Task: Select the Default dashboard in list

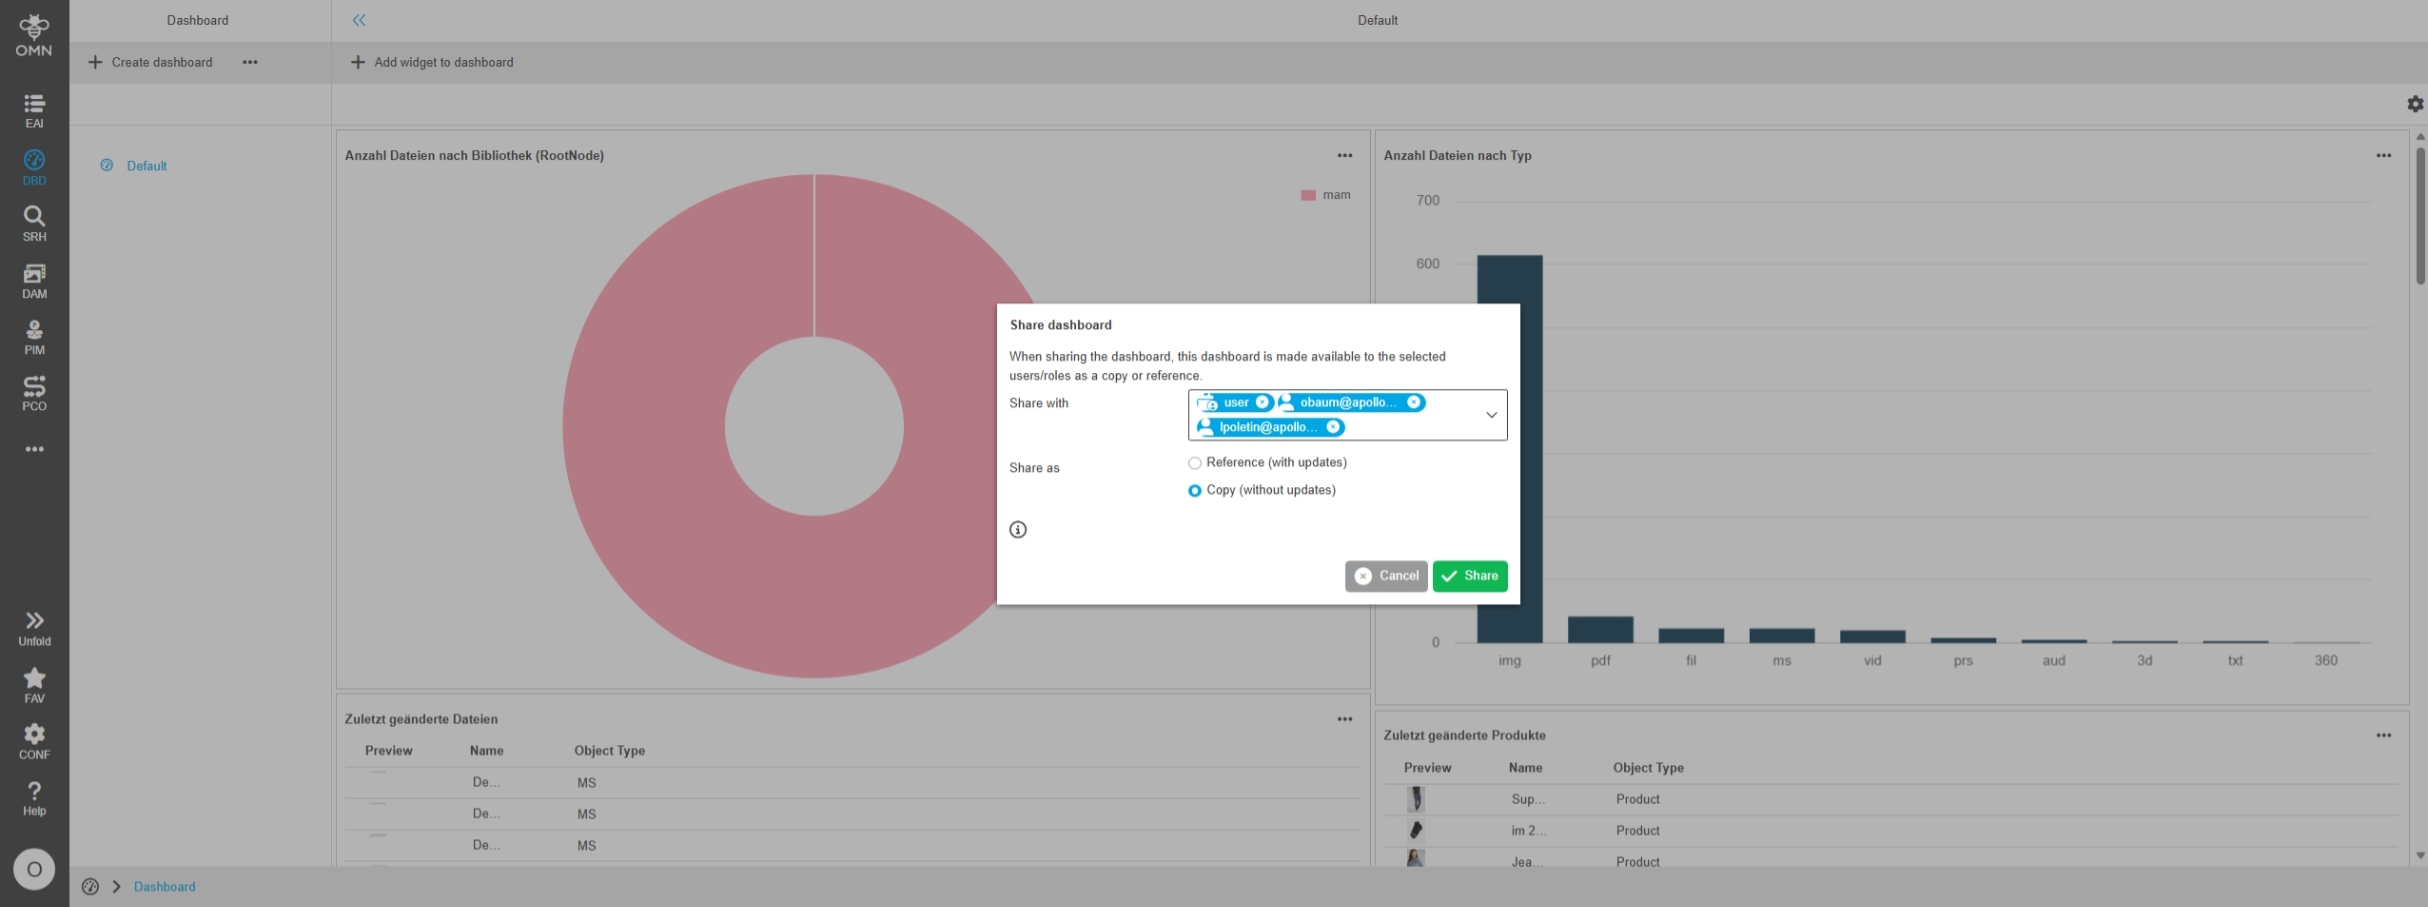Action: 146,166
